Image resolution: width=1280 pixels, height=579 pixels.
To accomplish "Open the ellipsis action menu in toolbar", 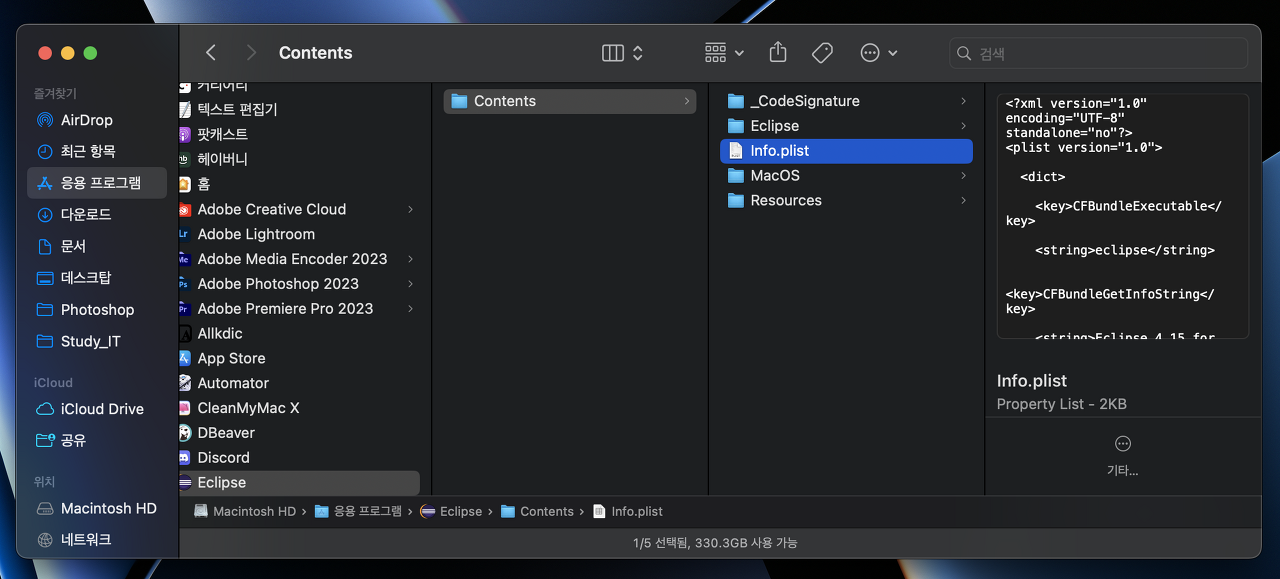I will pyautogui.click(x=879, y=53).
